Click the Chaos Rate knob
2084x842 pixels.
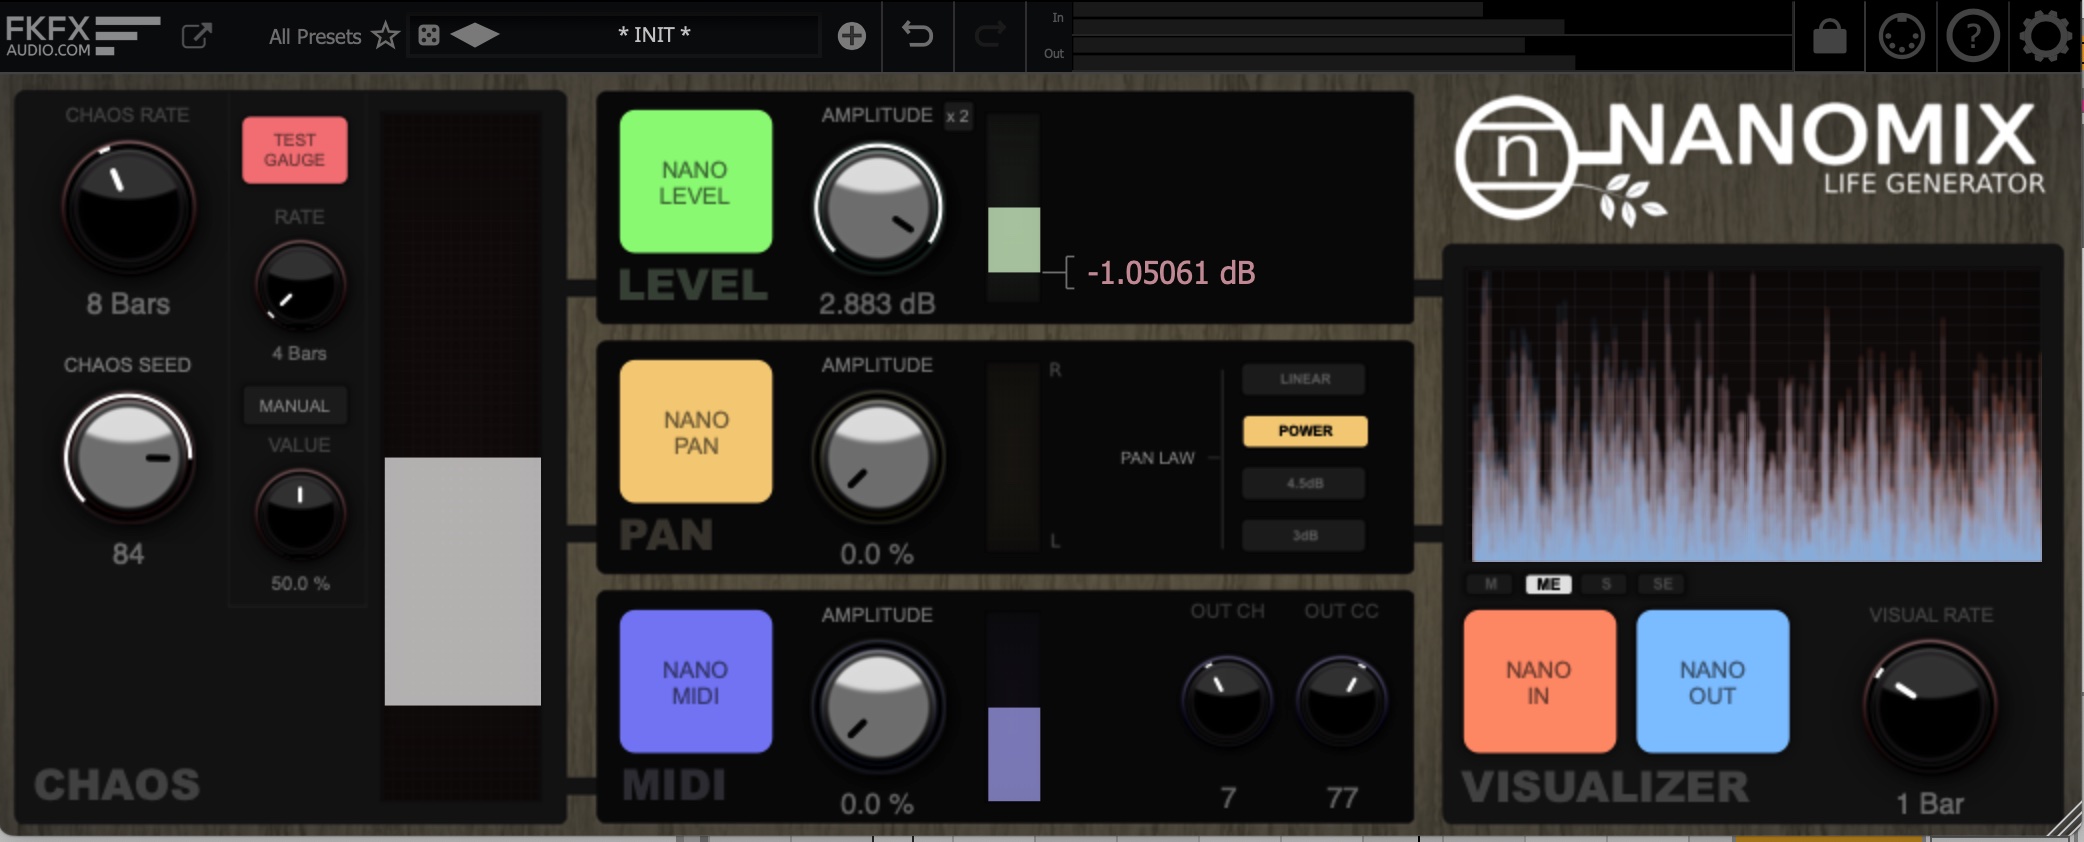point(129,207)
